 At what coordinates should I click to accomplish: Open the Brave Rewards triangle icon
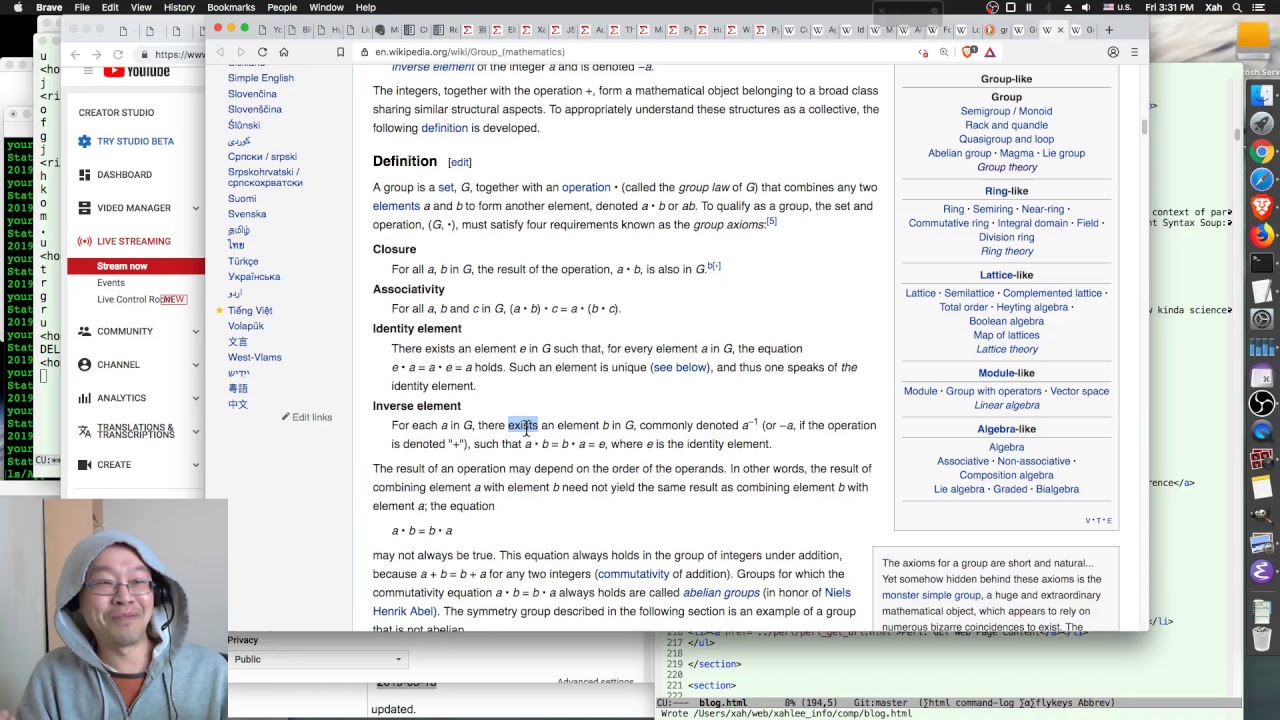[989, 52]
